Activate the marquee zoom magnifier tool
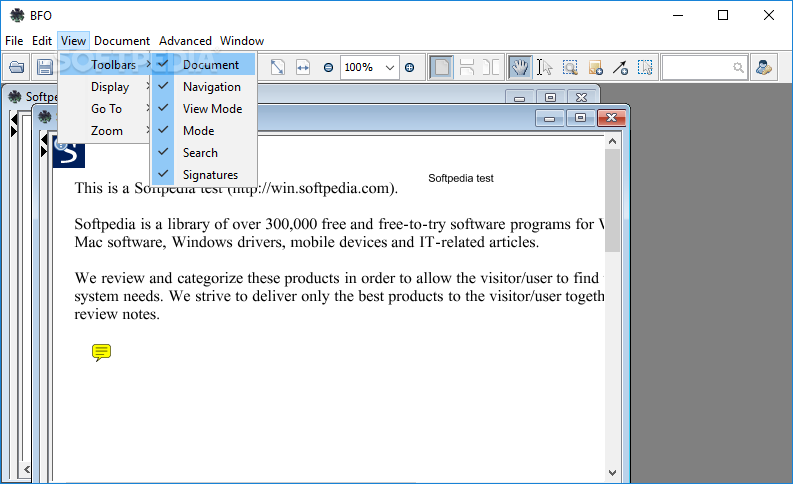The height and width of the screenshot is (484, 793). click(570, 67)
